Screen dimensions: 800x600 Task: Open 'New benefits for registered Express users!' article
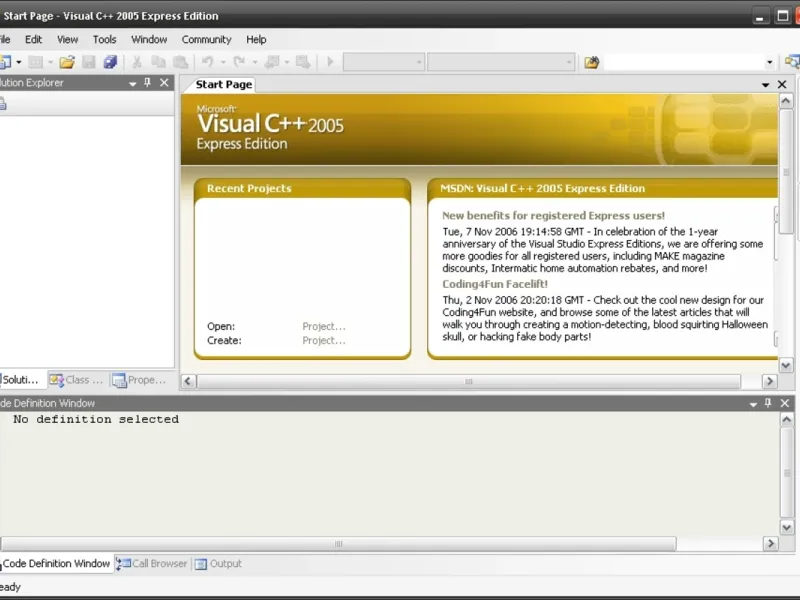553,215
